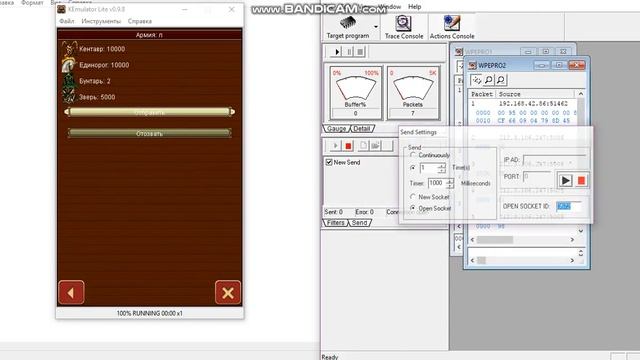The width and height of the screenshot is (640, 360).
Task: Click right arrow of WPEPRO2 lower scrollbar
Action: coord(572,260)
